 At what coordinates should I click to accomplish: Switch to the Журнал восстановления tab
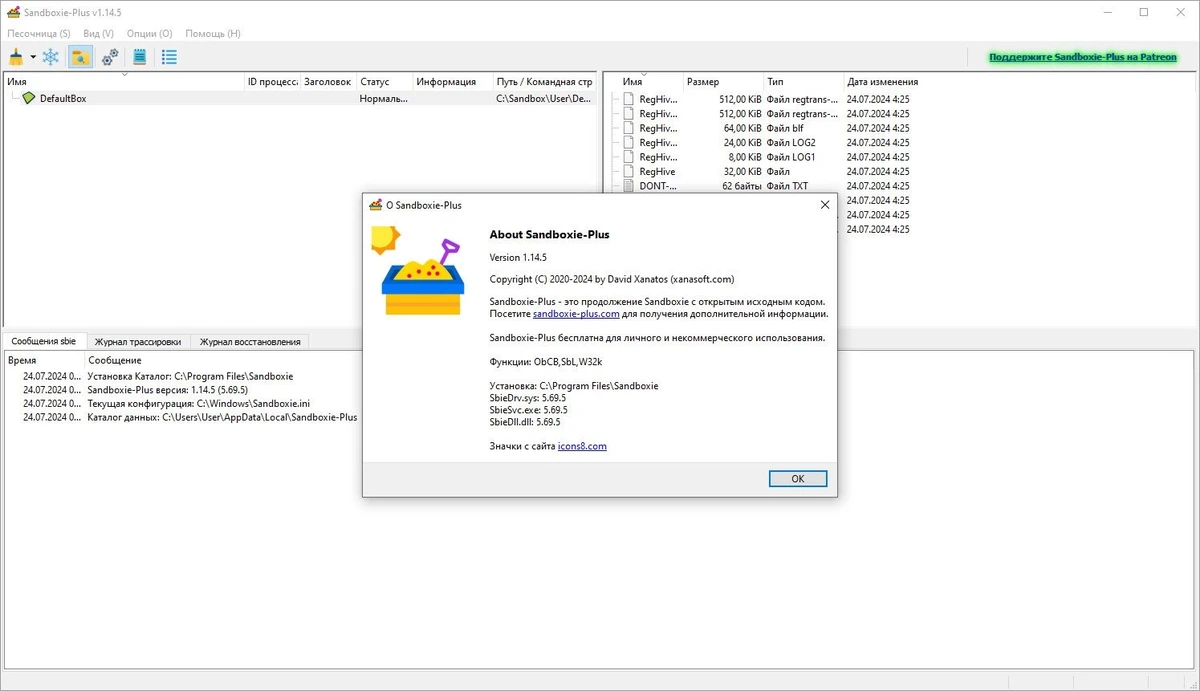(x=250, y=341)
